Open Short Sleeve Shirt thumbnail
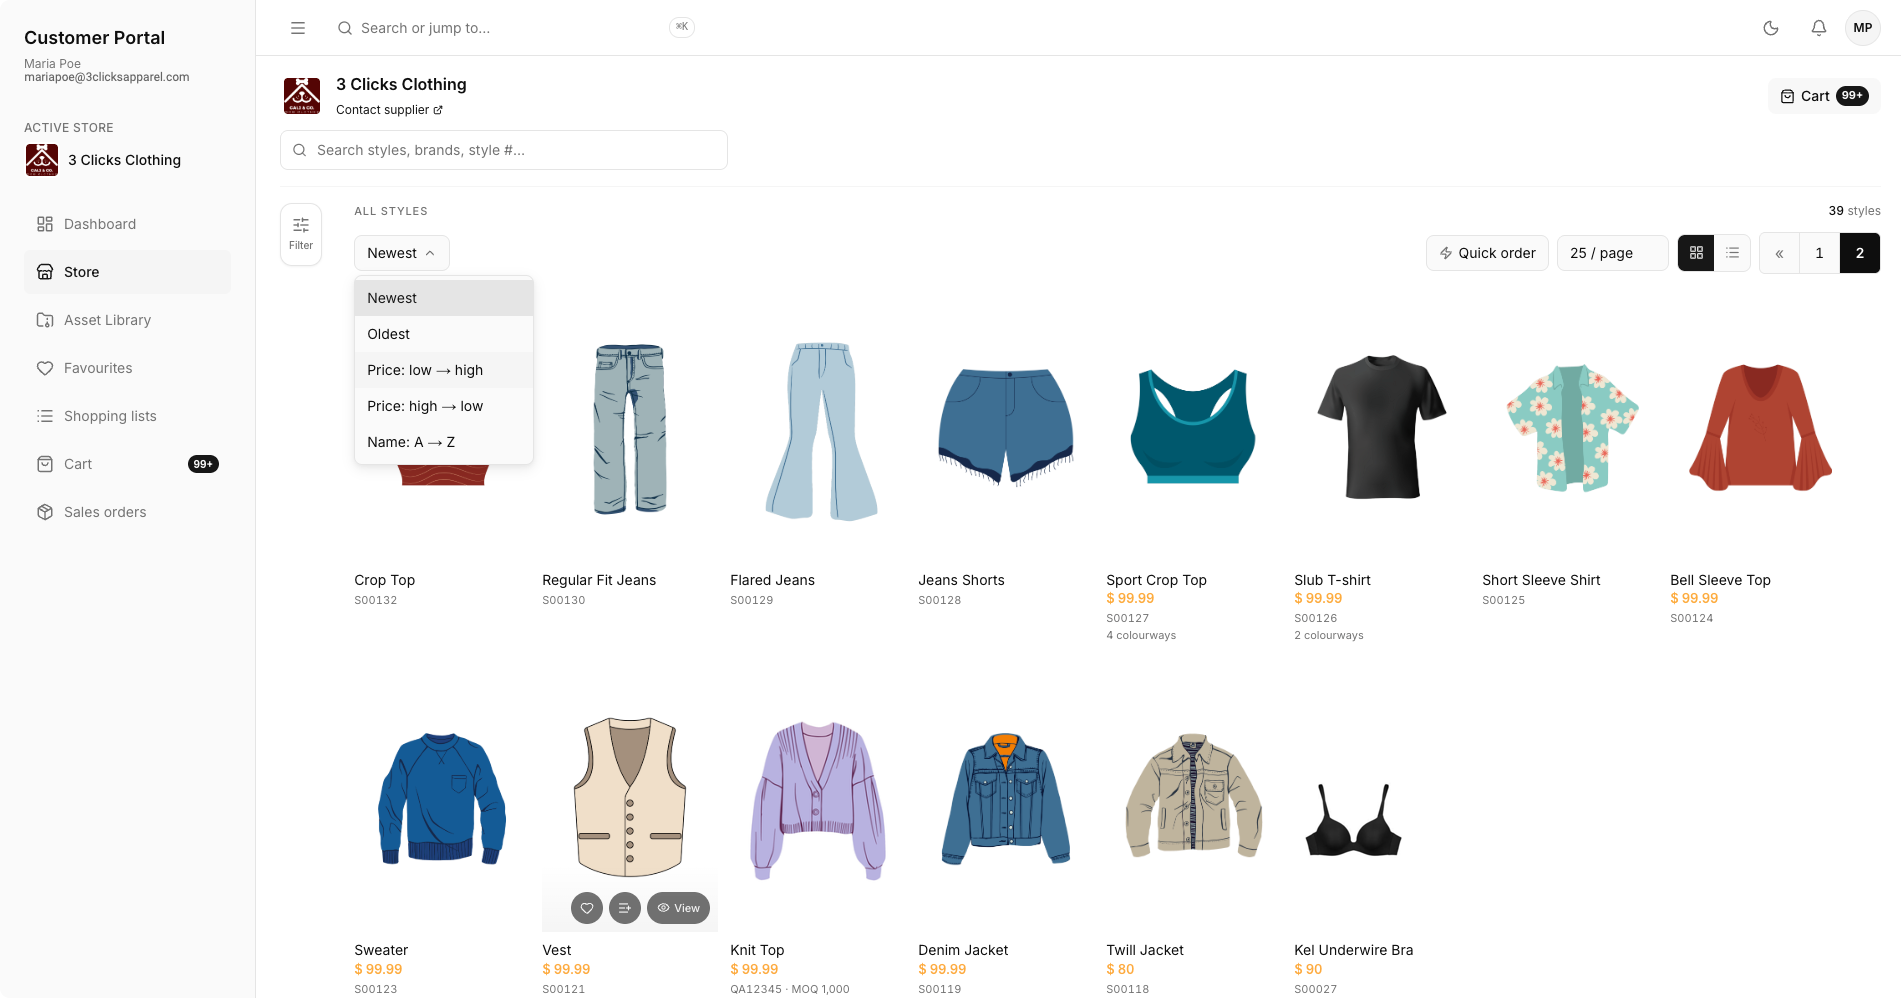Image resolution: width=1901 pixels, height=998 pixels. pos(1572,427)
